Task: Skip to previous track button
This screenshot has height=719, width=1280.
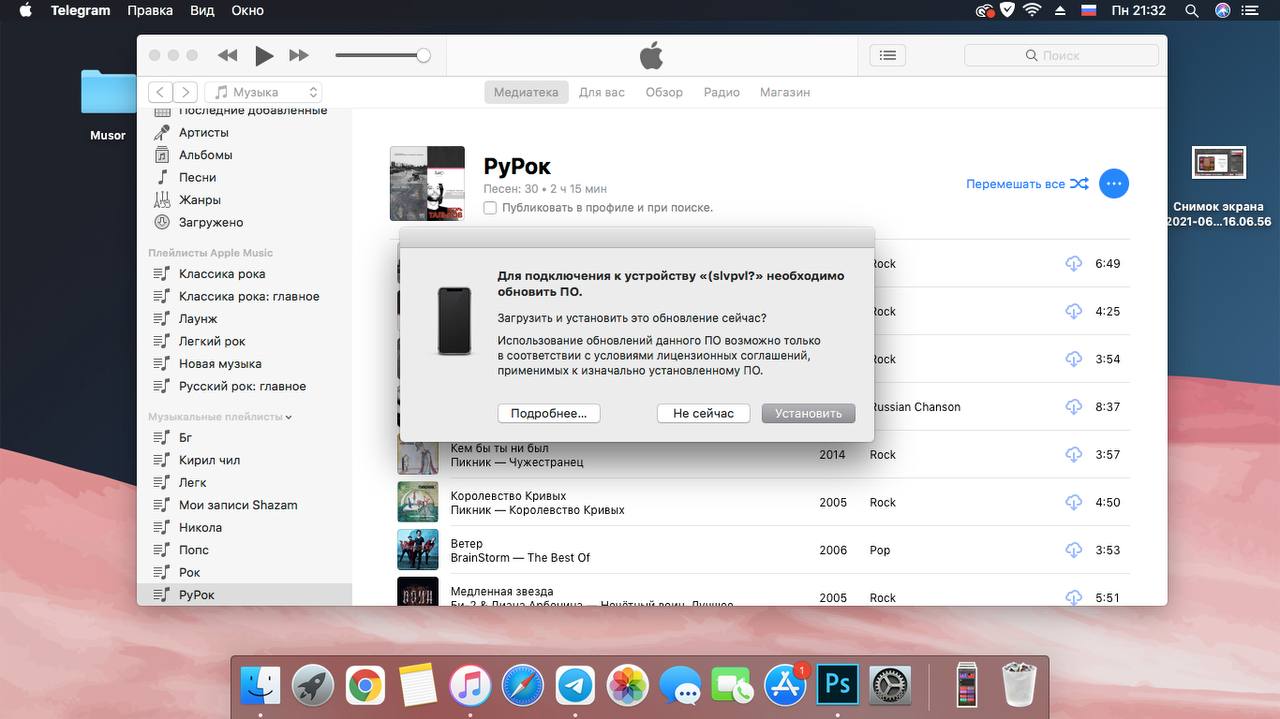Action: [x=228, y=56]
